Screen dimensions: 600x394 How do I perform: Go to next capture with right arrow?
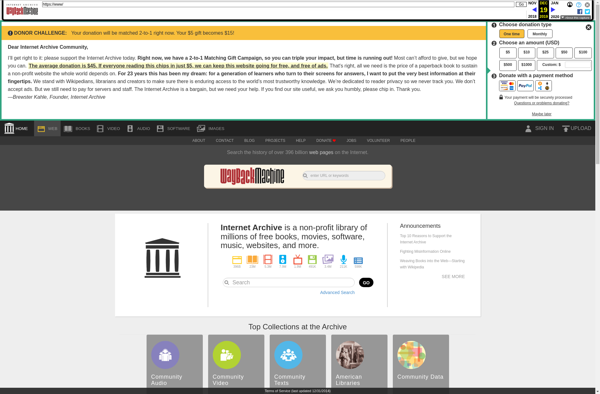click(x=553, y=10)
